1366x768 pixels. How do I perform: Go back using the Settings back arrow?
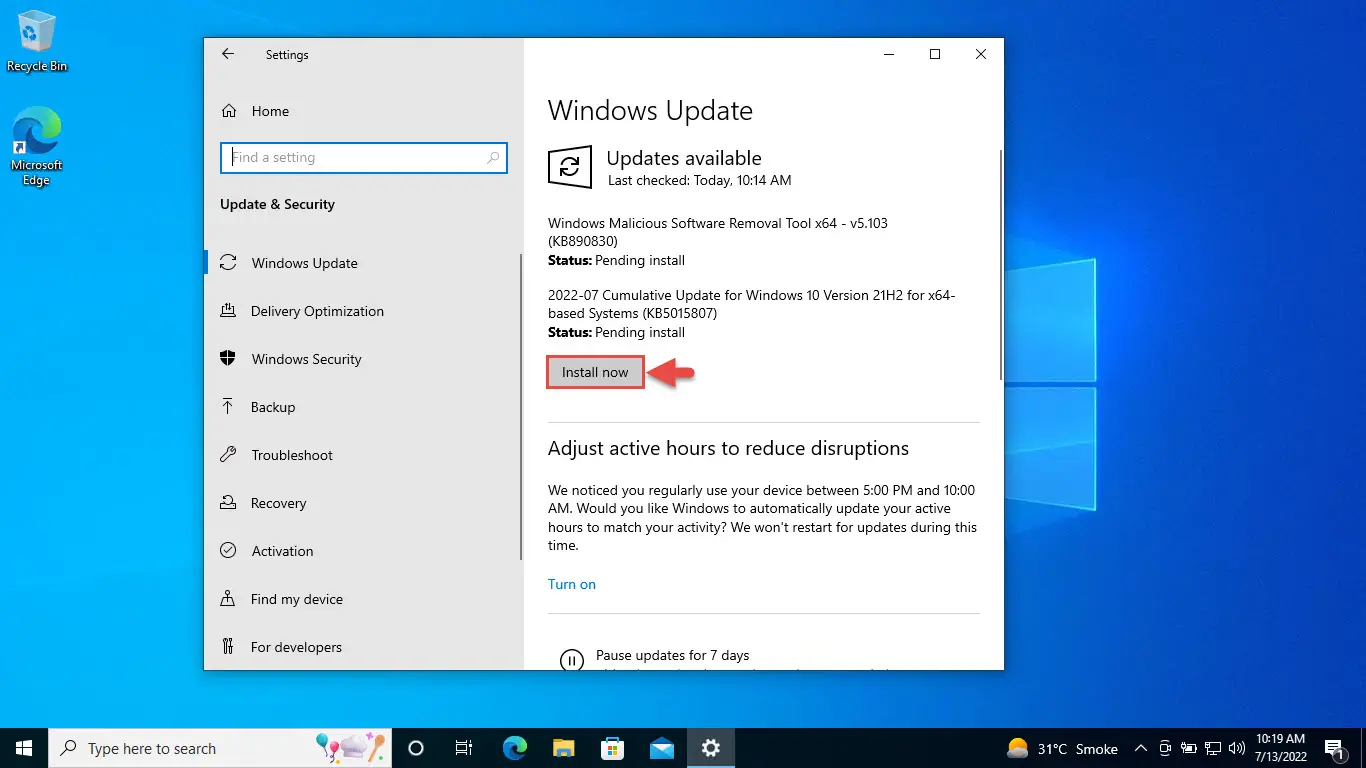[x=228, y=54]
